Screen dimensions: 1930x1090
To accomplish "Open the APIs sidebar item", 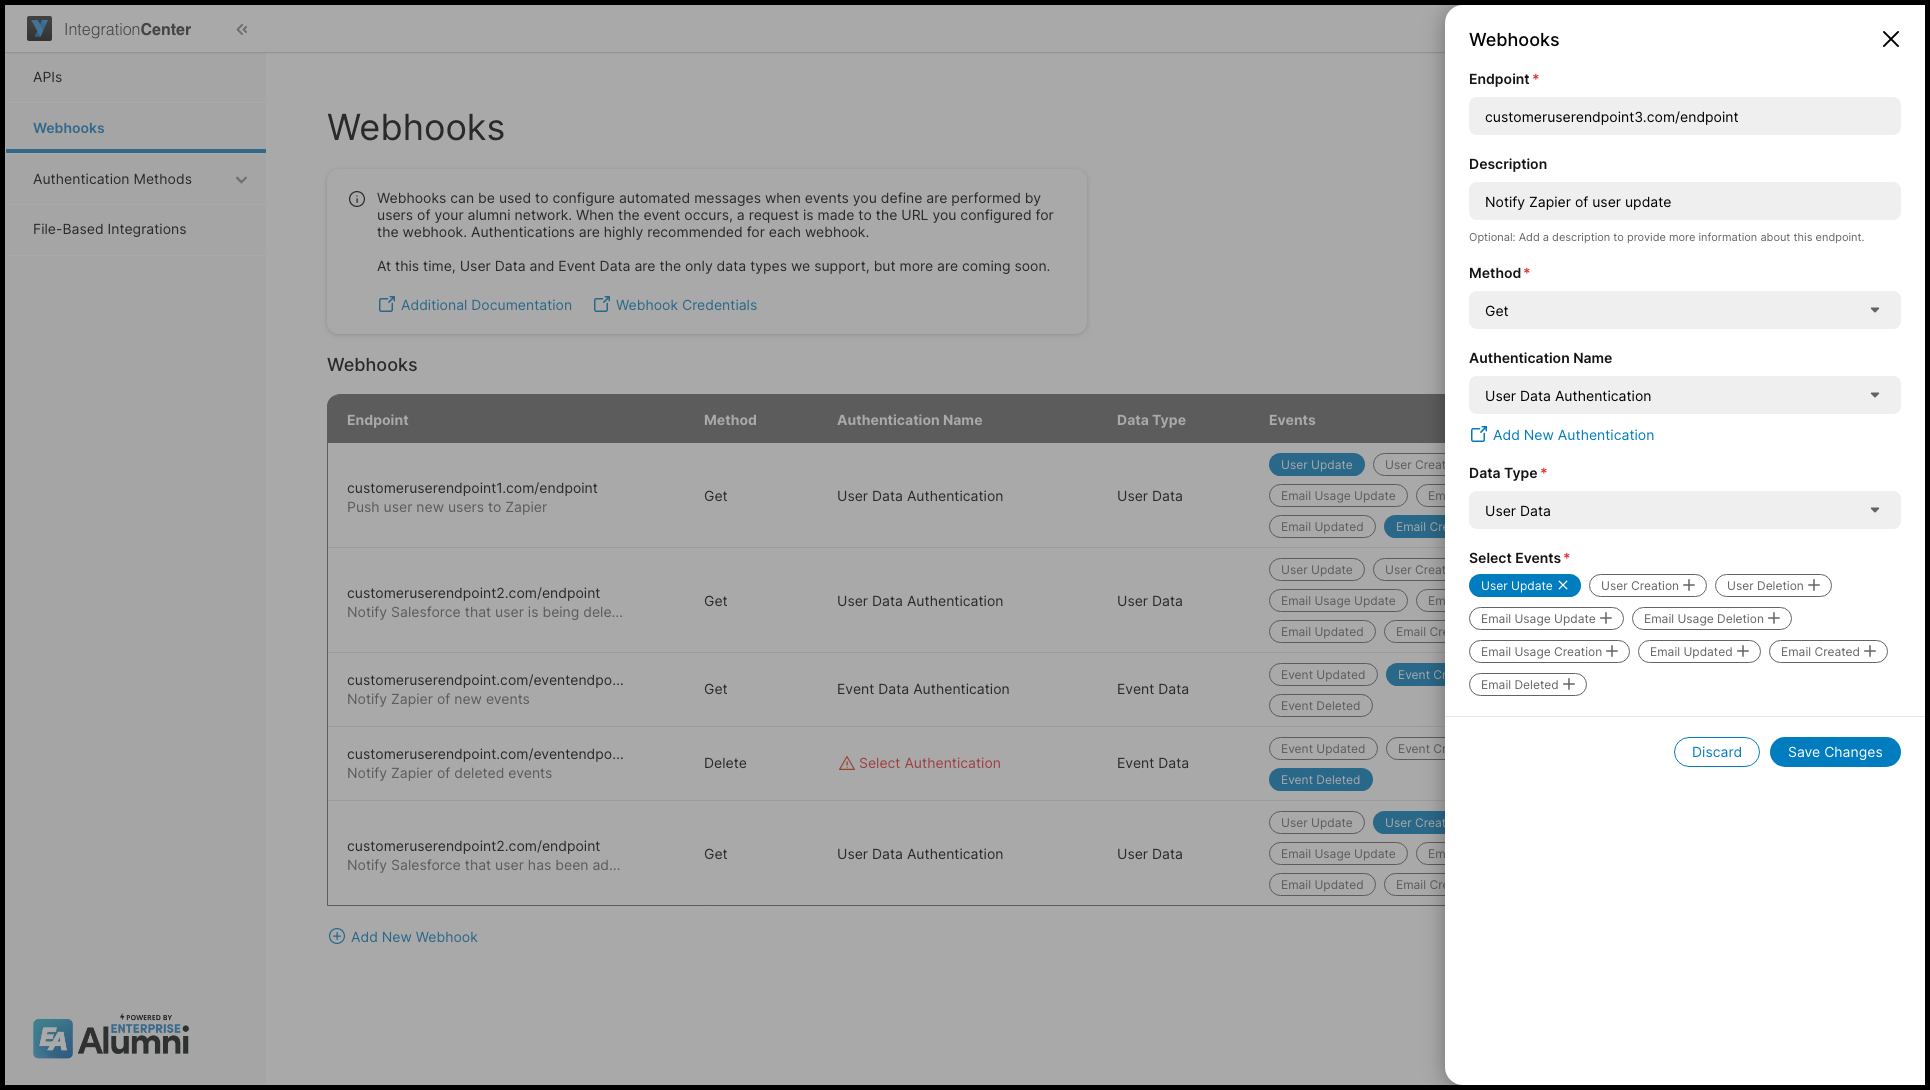I will coord(48,77).
